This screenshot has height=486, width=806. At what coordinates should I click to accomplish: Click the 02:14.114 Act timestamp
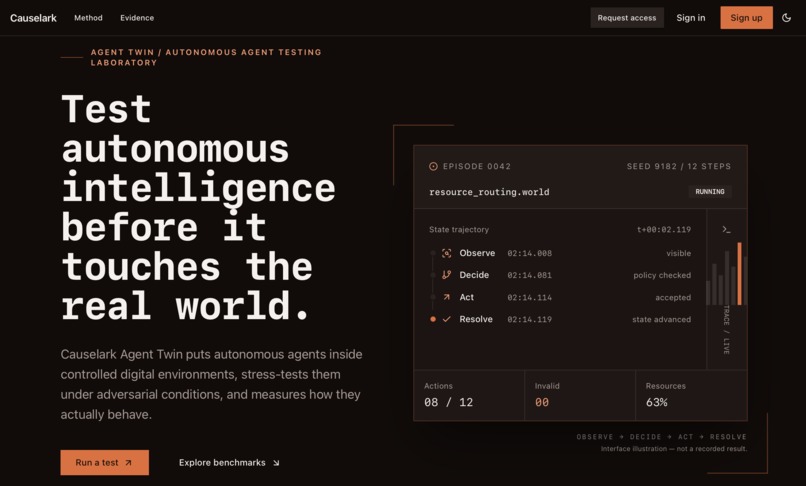[529, 297]
